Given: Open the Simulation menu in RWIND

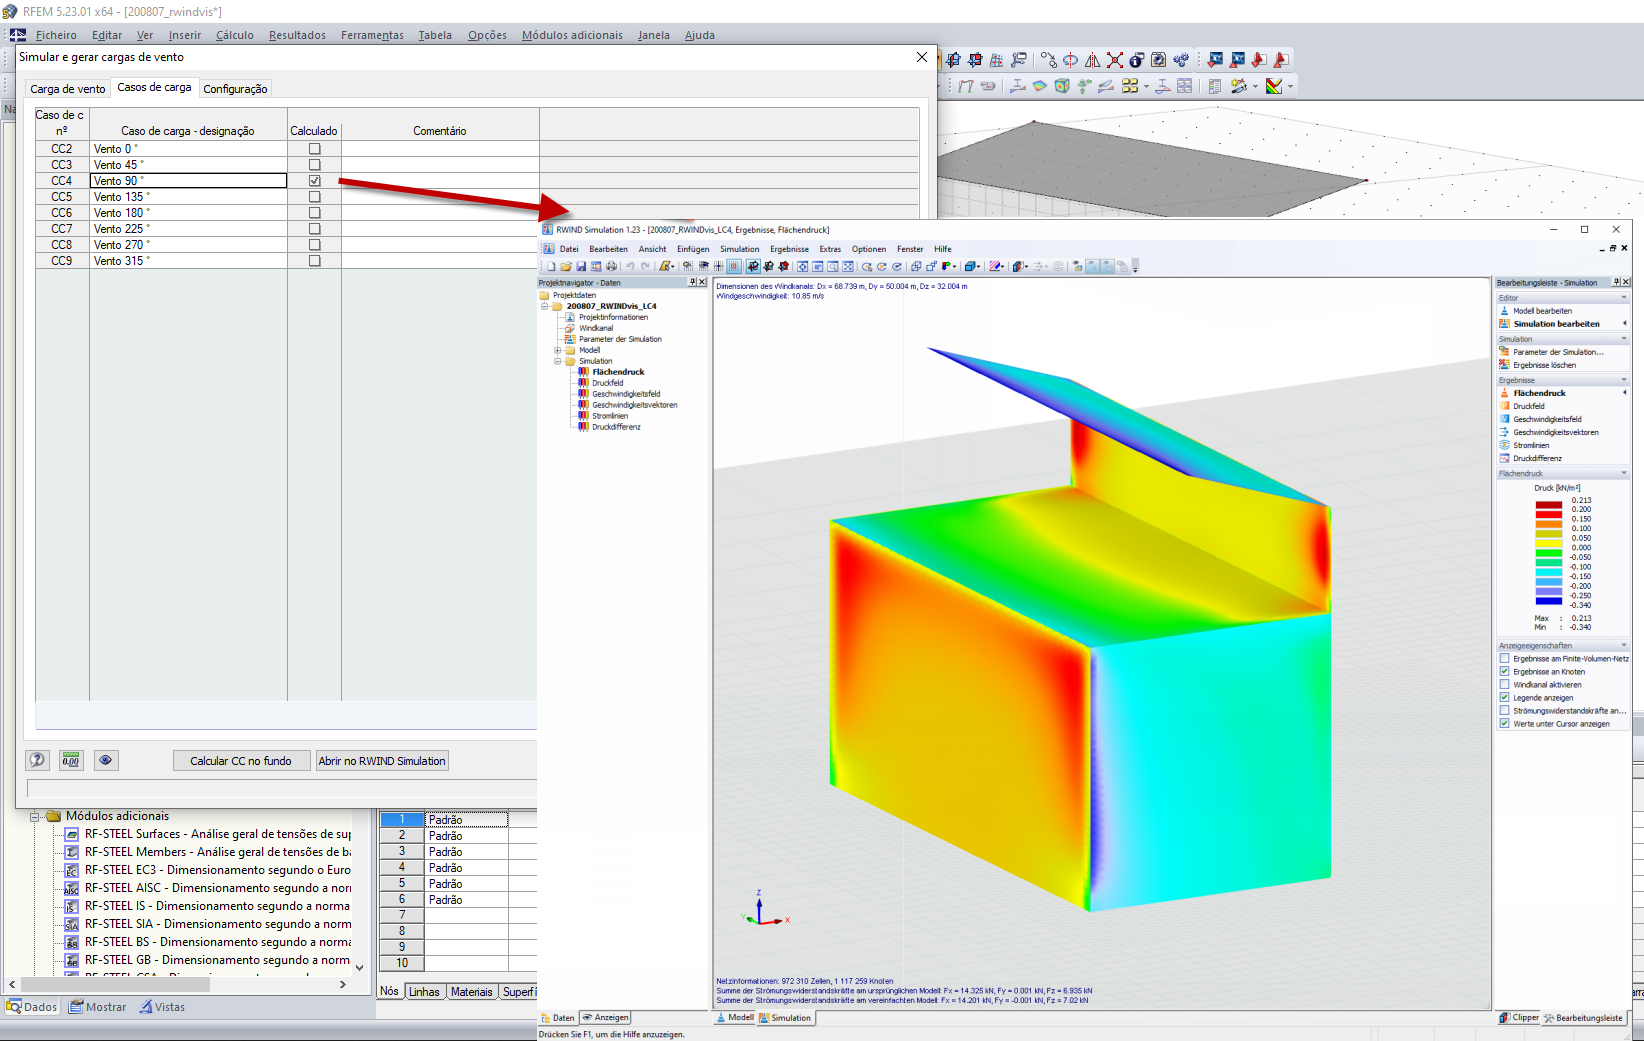Looking at the screenshot, I should pos(740,249).
